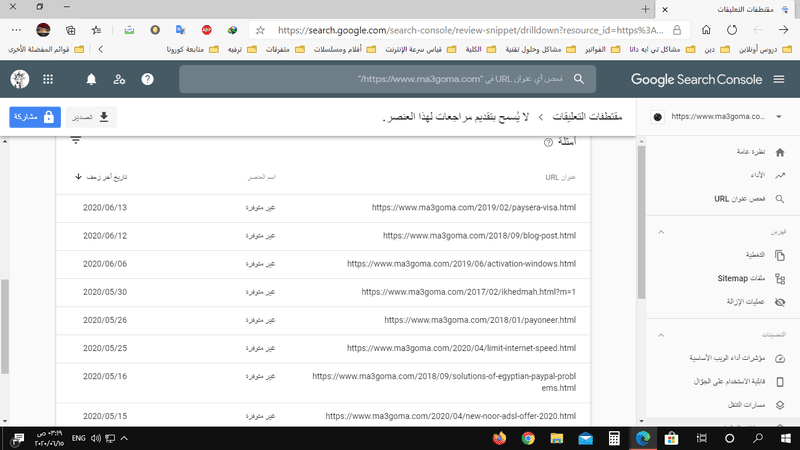Screen dimensions: 800x450
Task: Click the ENG language indicator
Action: pyautogui.click(x=78, y=438)
